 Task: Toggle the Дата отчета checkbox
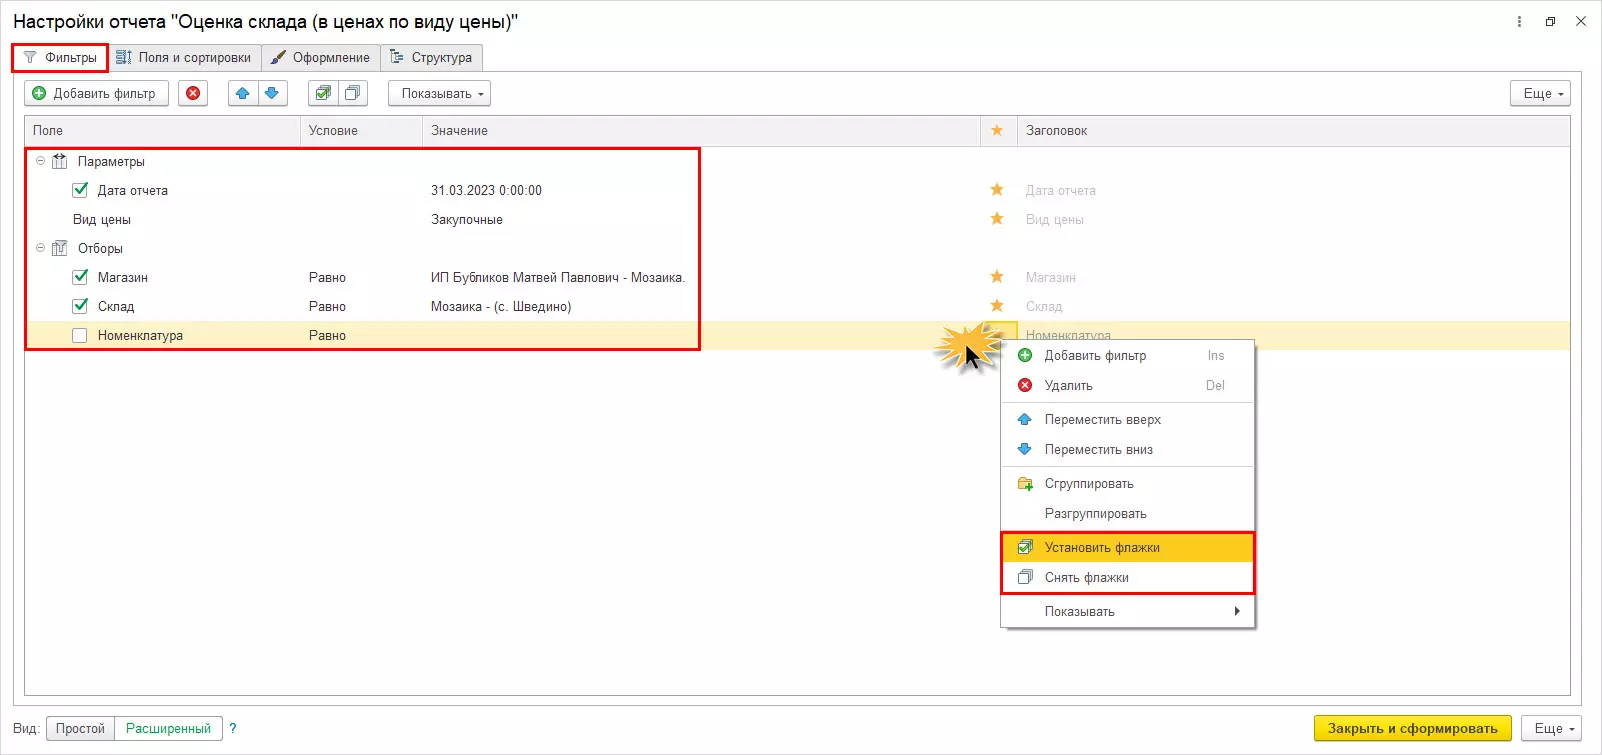tap(80, 190)
